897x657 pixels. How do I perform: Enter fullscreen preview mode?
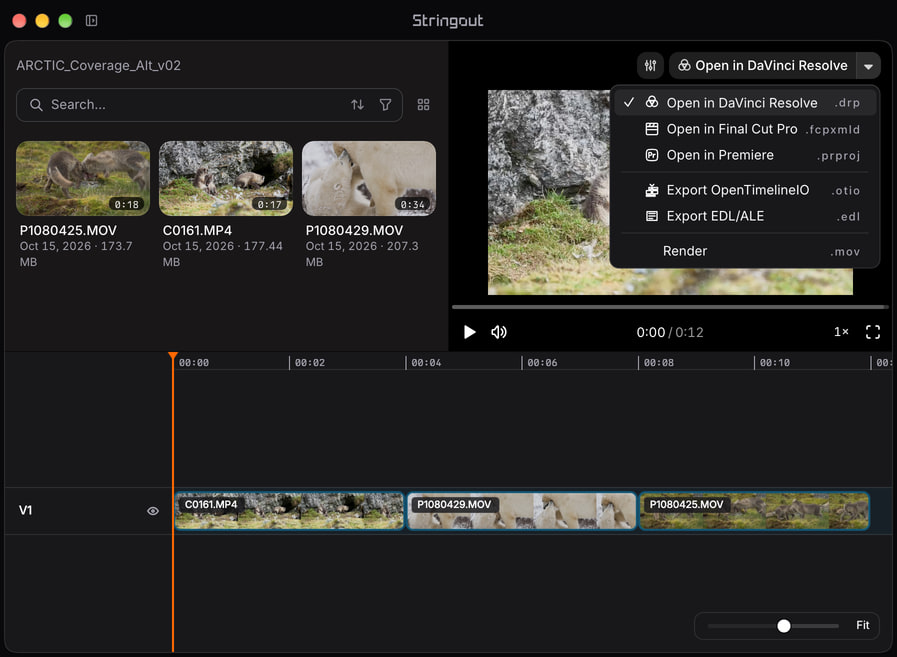(872, 332)
